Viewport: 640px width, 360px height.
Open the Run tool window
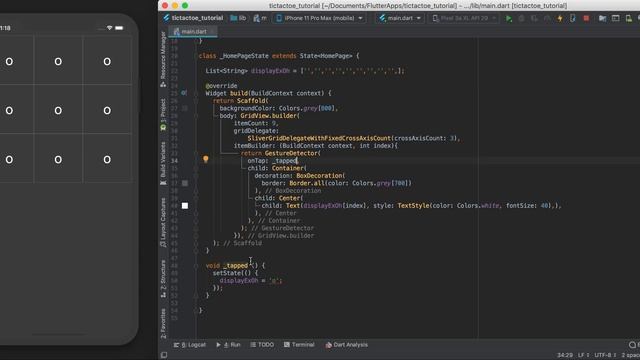pos(229,345)
